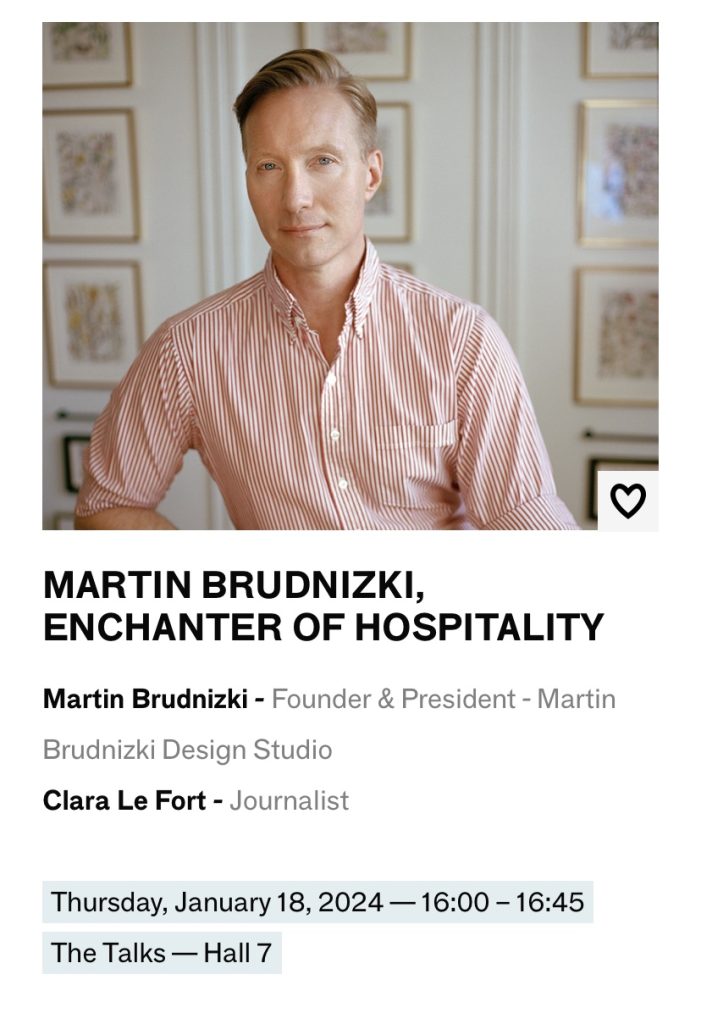Tap the heart favorite icon
The height and width of the screenshot is (1024, 701).
pos(628,501)
